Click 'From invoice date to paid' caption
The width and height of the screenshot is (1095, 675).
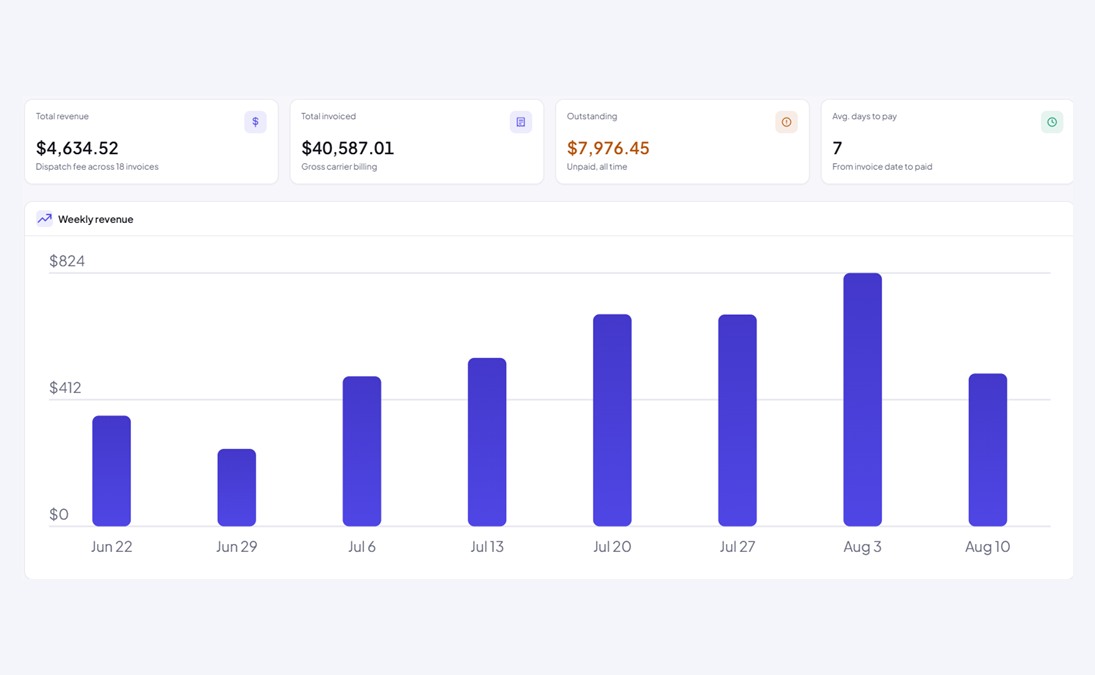tap(882, 167)
